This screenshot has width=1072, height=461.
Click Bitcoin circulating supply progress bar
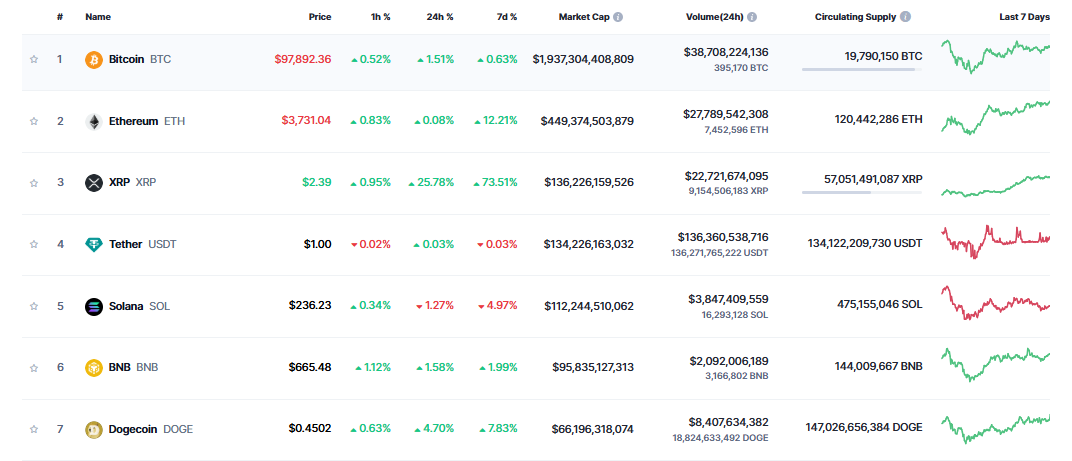point(861,69)
